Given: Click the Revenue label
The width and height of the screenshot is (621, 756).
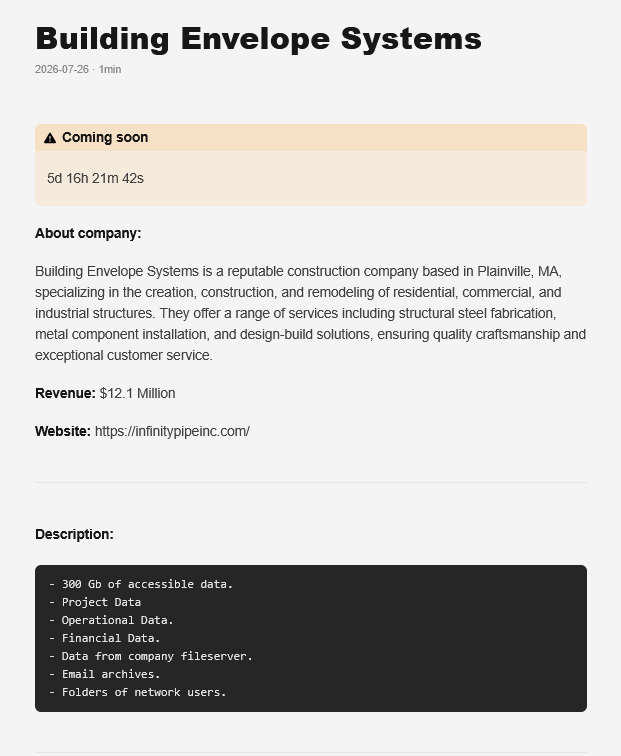Looking at the screenshot, I should [65, 393].
